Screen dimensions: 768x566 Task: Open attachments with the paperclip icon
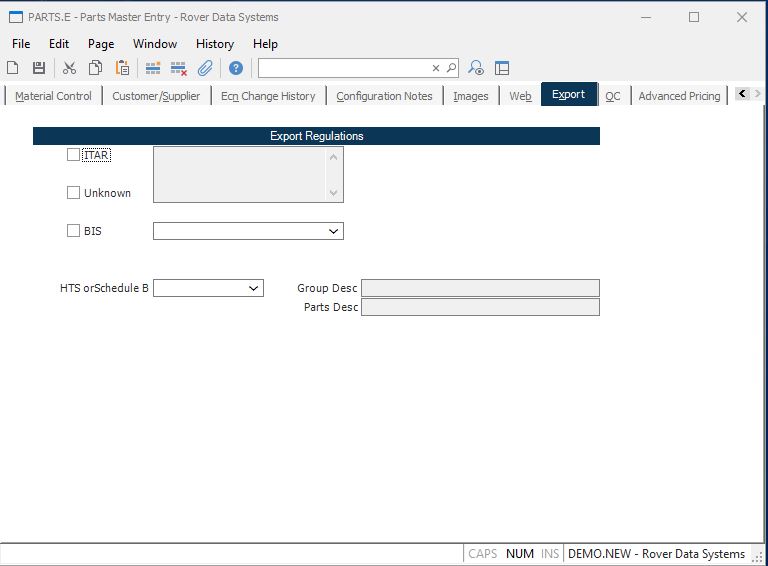205,68
